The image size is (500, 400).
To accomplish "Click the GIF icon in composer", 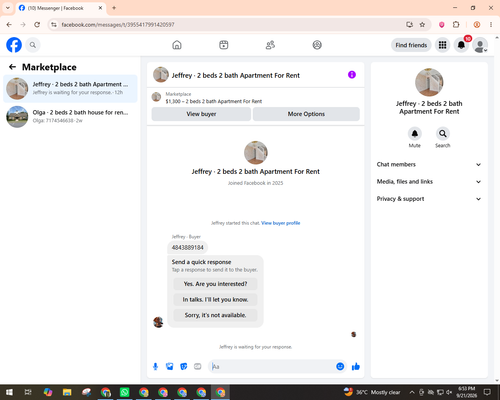I will click(x=198, y=367).
